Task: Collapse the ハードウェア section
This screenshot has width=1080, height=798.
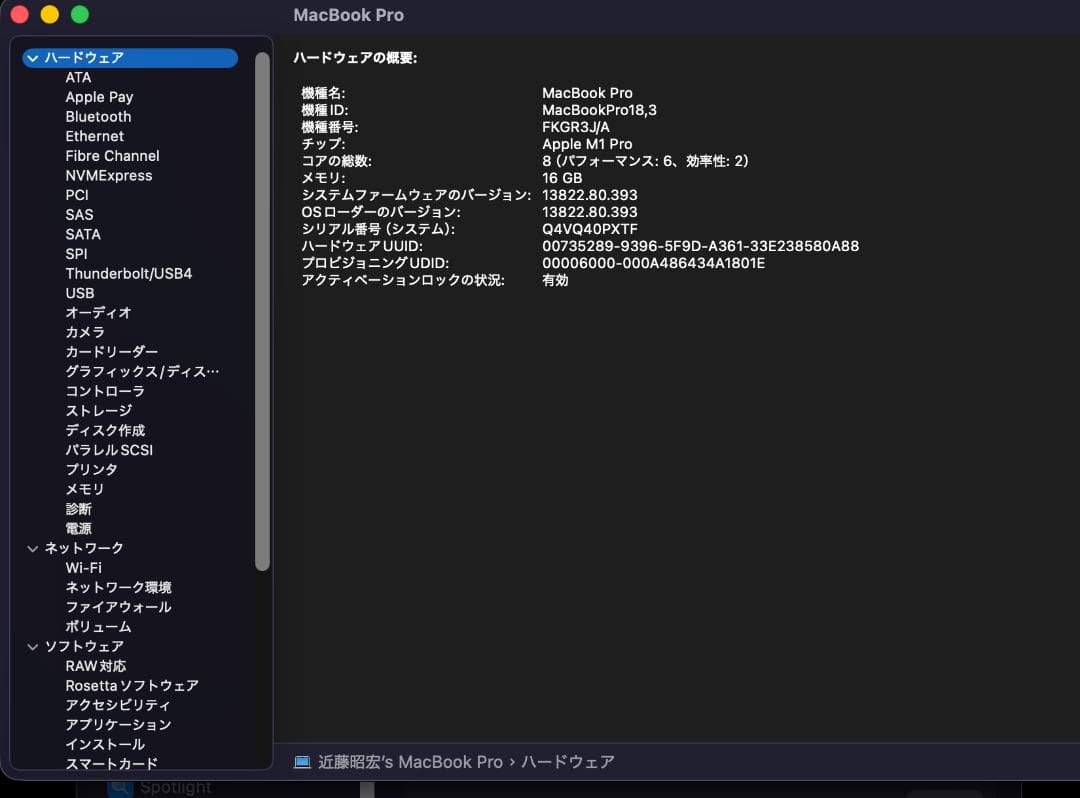Action: [33, 58]
